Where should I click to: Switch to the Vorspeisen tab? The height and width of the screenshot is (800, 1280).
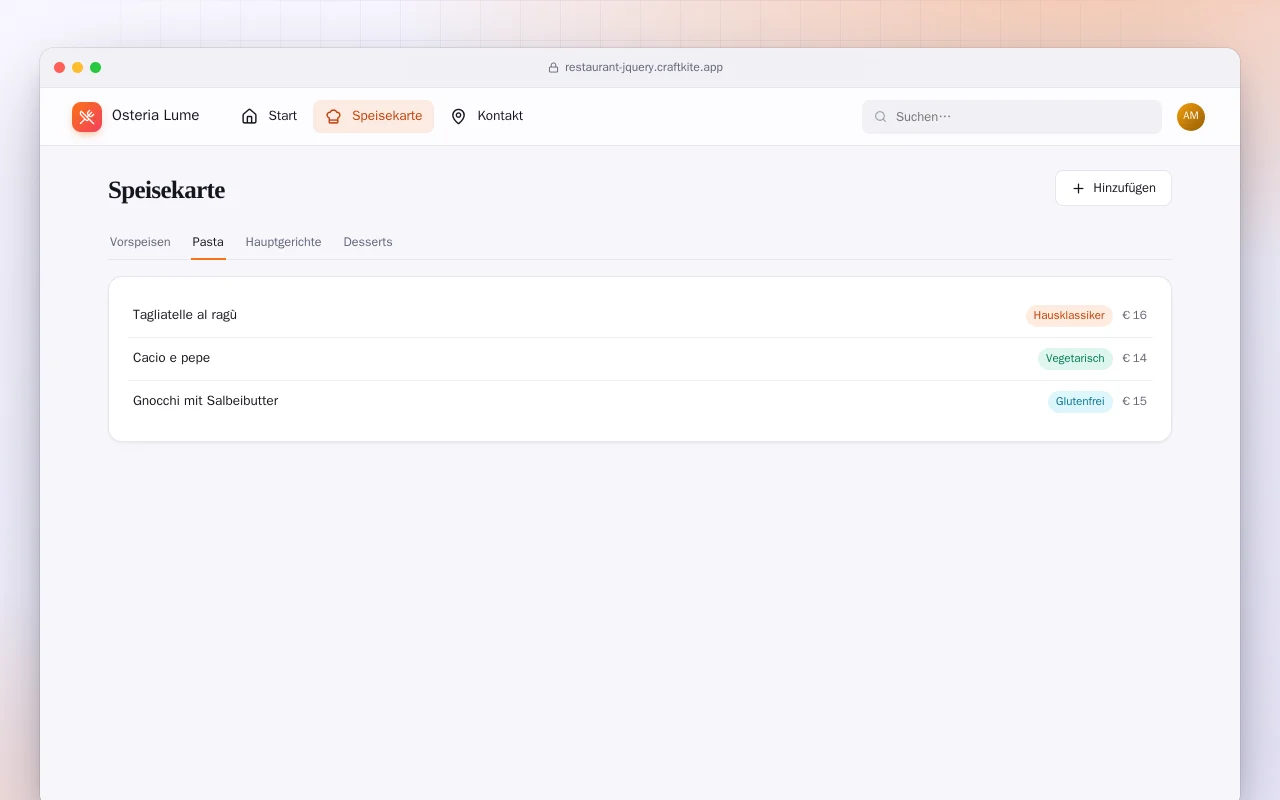[140, 242]
